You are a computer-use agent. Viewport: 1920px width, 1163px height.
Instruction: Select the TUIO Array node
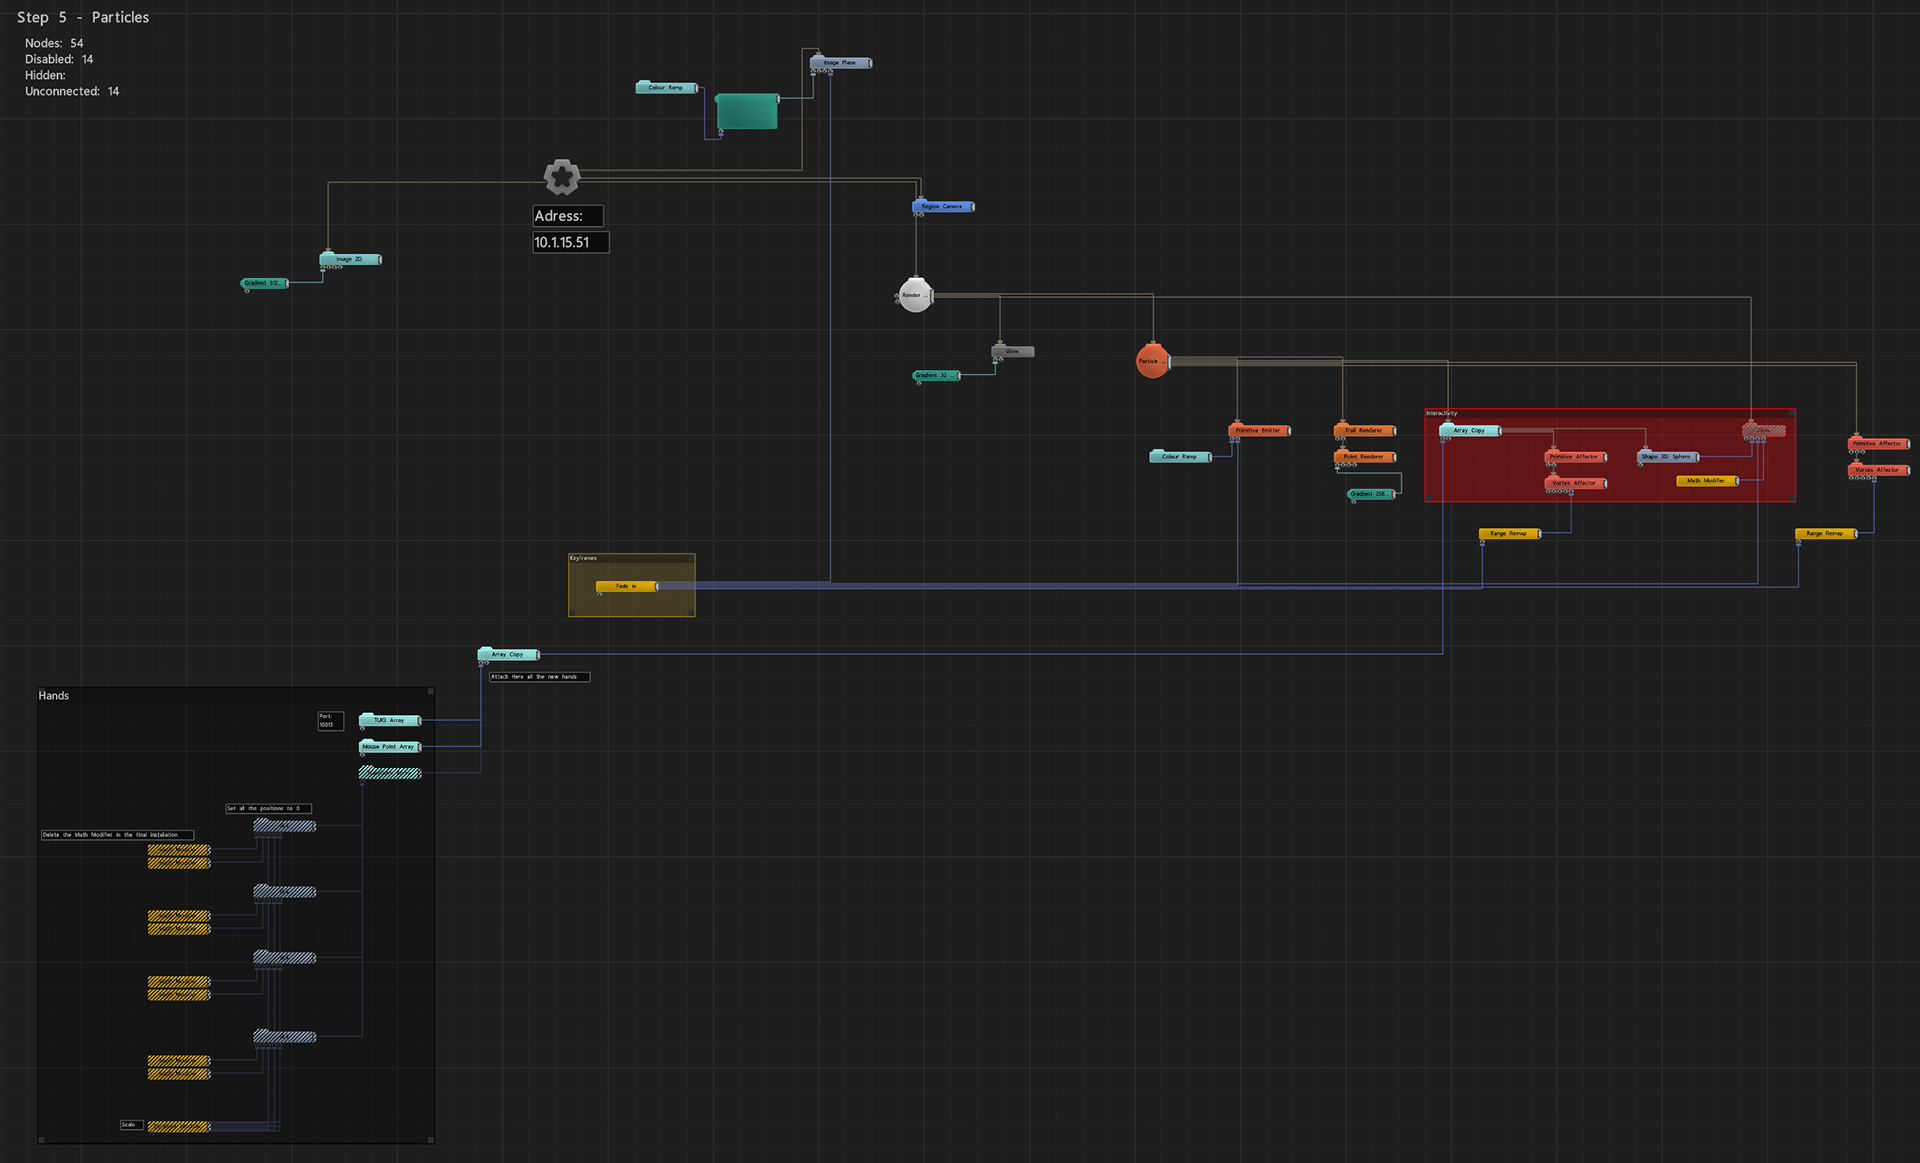389,720
